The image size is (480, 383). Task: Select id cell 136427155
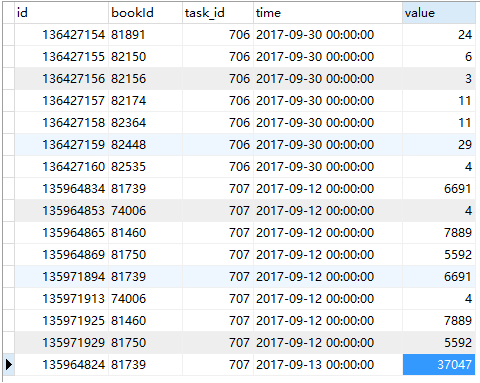(61, 57)
